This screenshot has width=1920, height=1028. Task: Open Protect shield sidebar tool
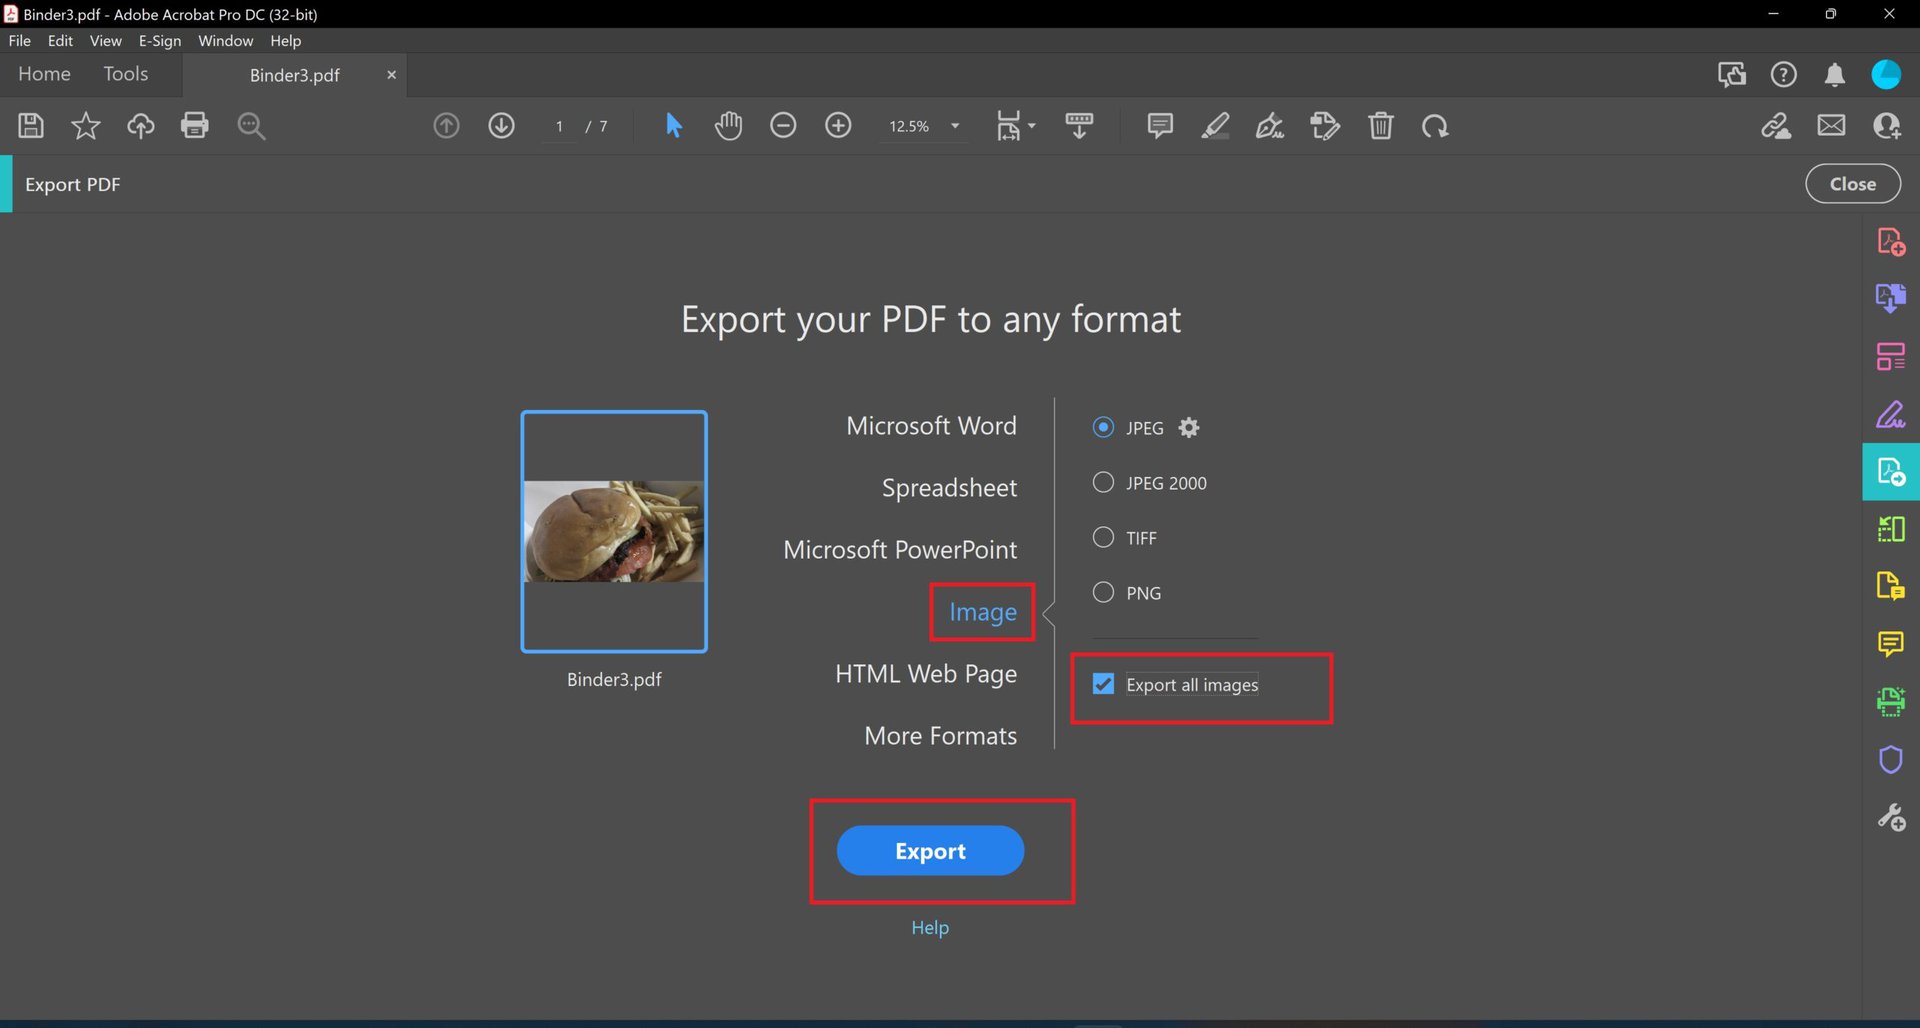[1891, 760]
